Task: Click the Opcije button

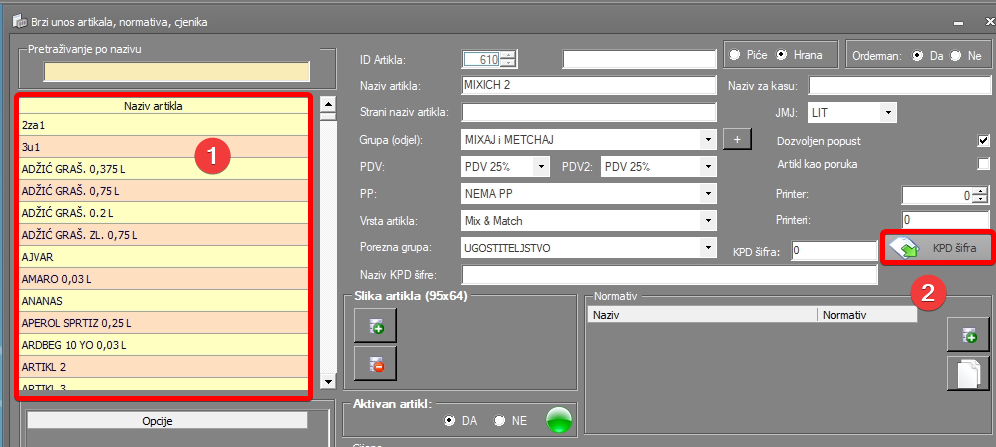Action: 166,421
